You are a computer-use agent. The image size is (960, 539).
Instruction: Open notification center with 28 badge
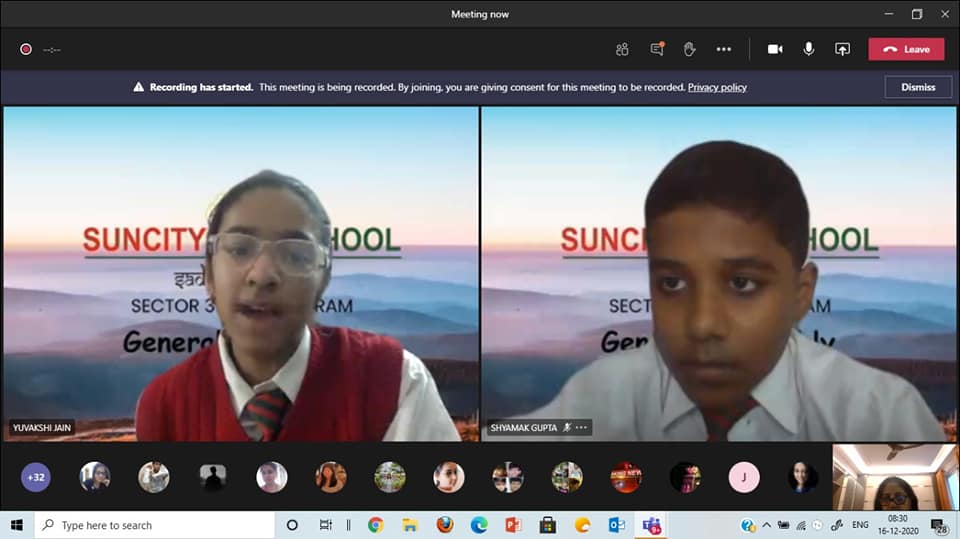point(939,525)
